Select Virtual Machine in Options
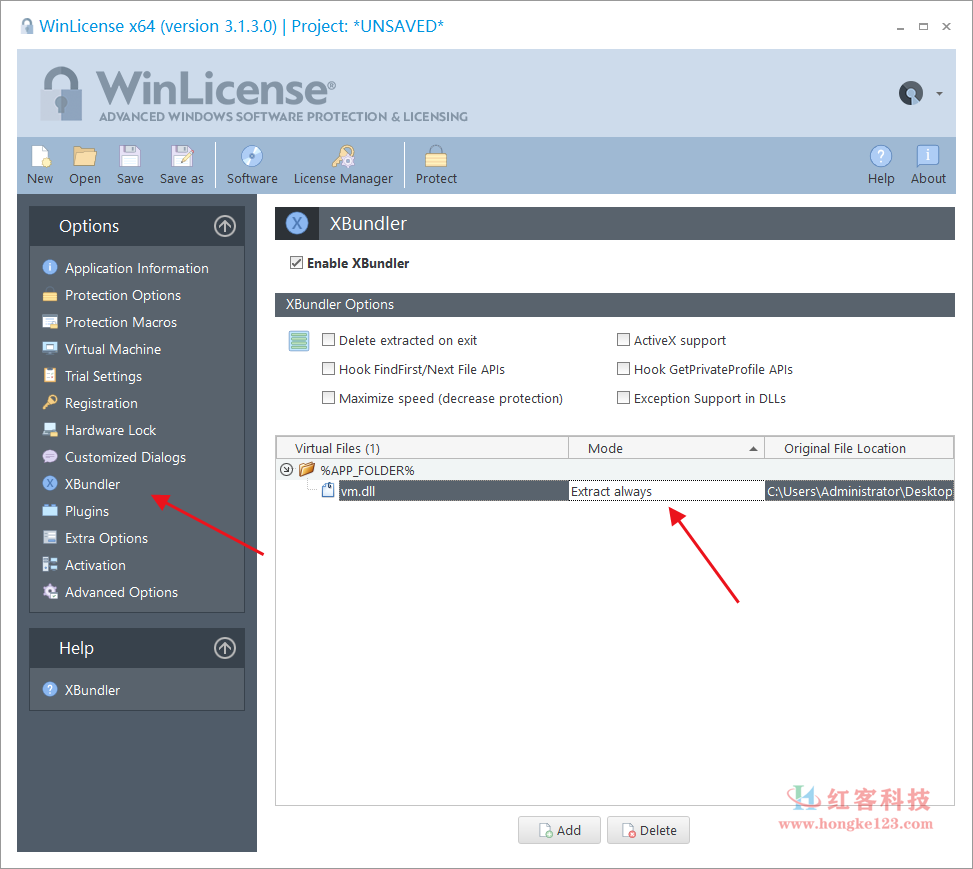This screenshot has height=869, width=973. [x=113, y=349]
